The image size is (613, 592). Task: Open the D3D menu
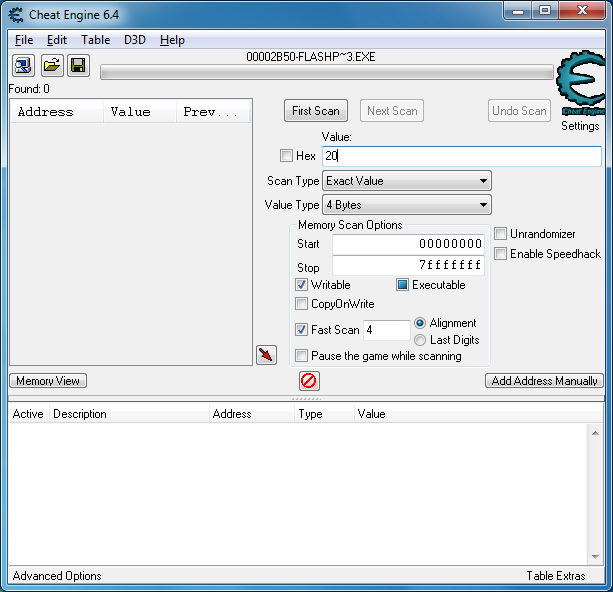[x=134, y=40]
